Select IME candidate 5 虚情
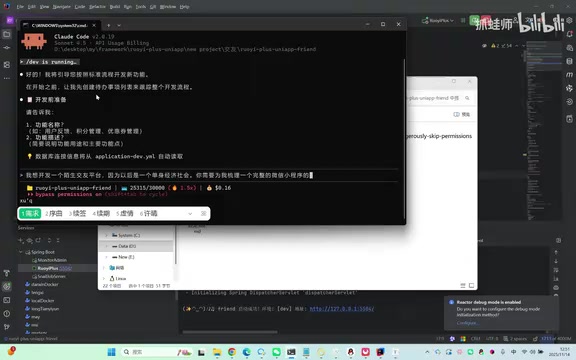The image size is (576, 360). (125, 213)
